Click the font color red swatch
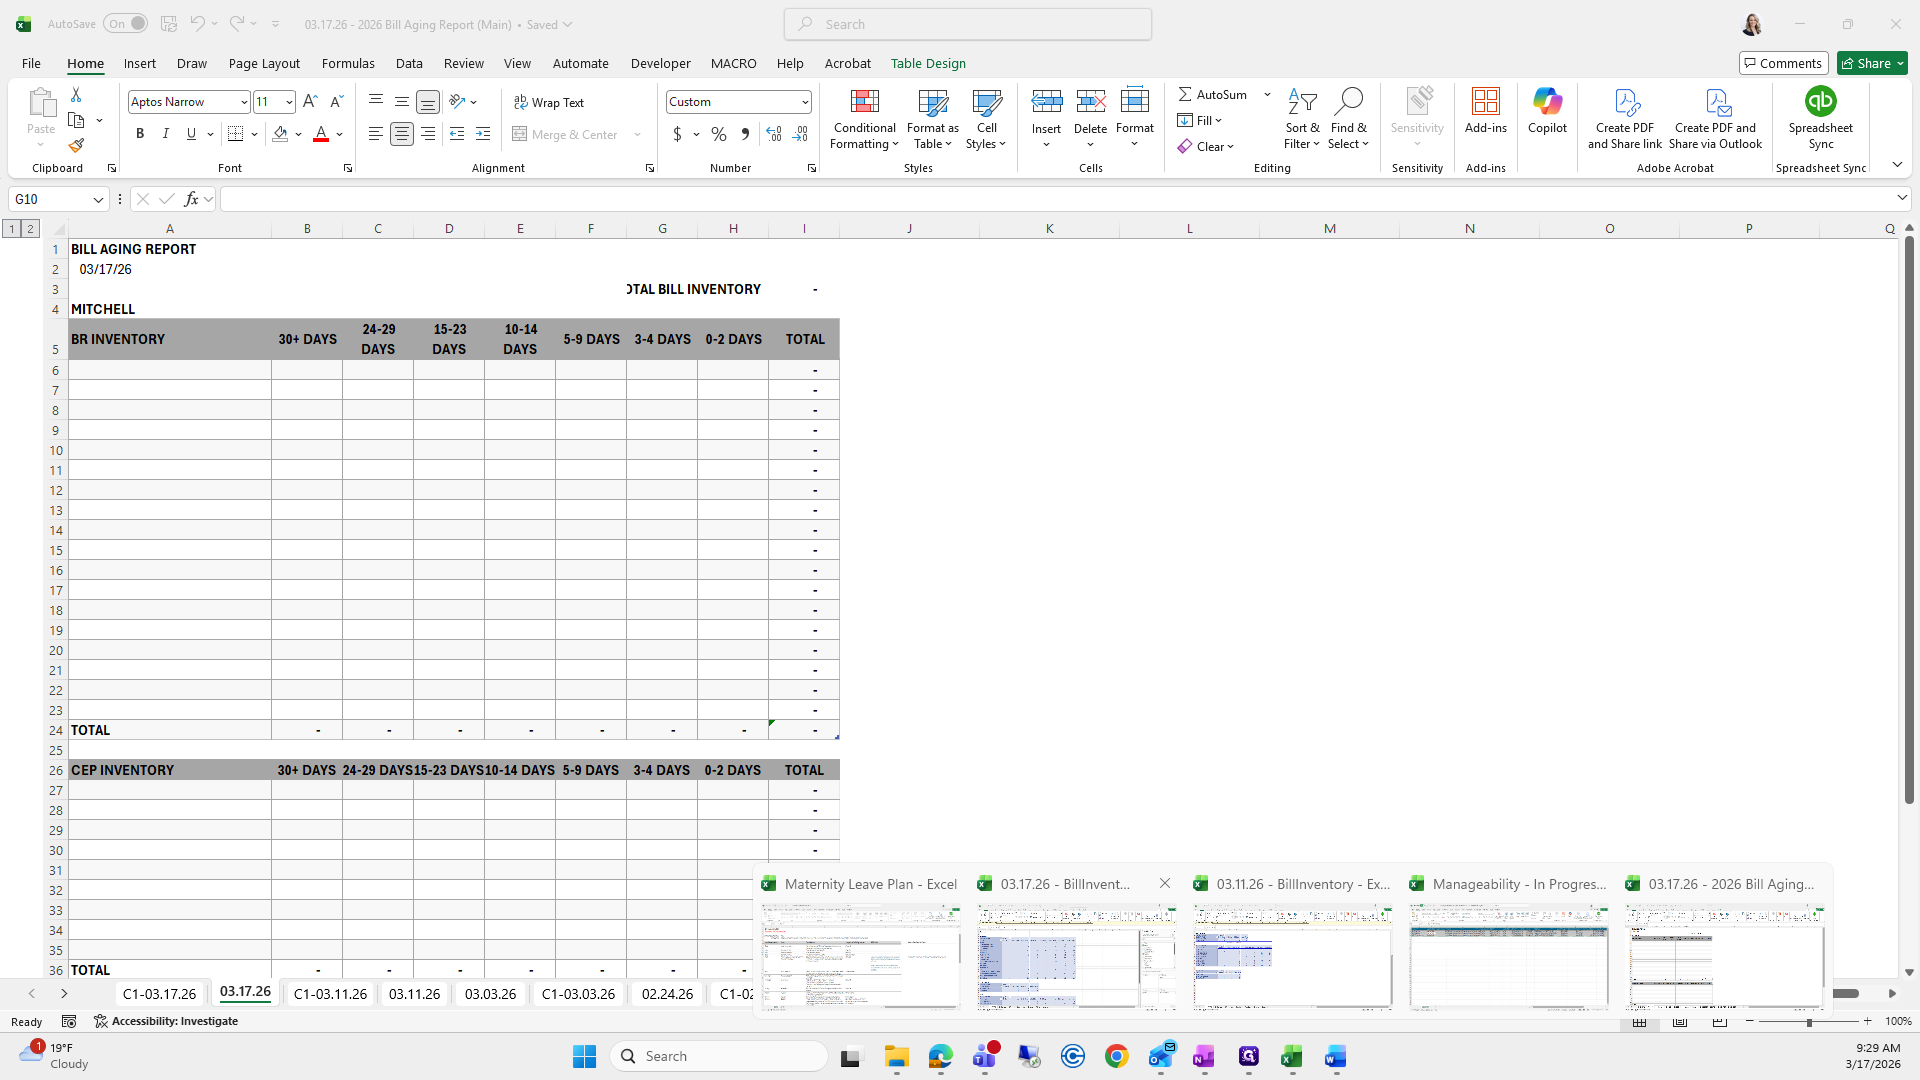This screenshot has height=1080, width=1920. tap(321, 134)
